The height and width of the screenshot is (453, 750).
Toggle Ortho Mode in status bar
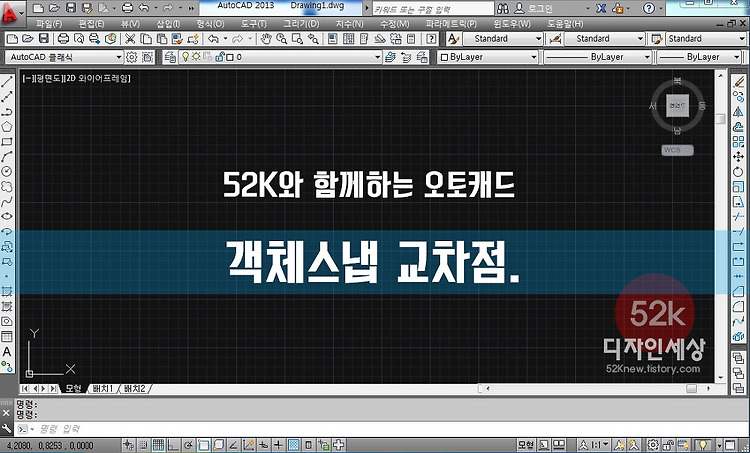click(x=173, y=445)
